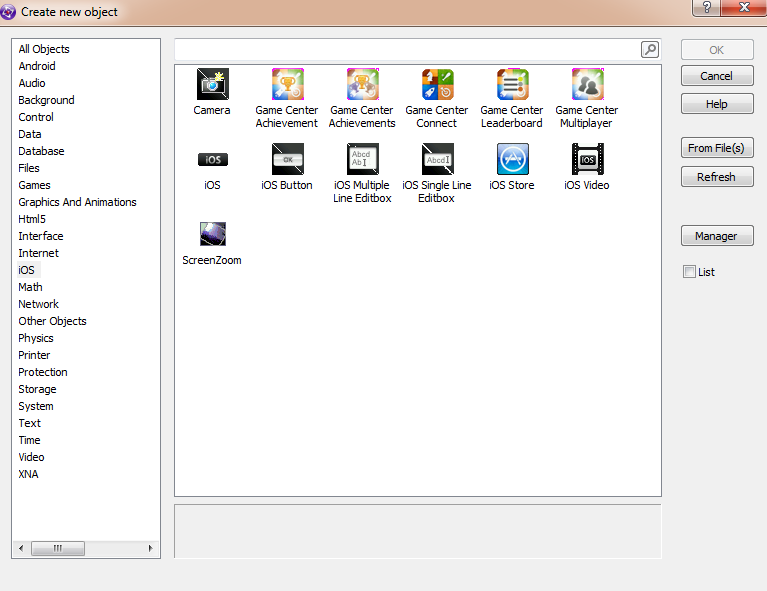Select the iOS Multiple Line Editbox object
The width and height of the screenshot is (767, 591).
point(362,173)
